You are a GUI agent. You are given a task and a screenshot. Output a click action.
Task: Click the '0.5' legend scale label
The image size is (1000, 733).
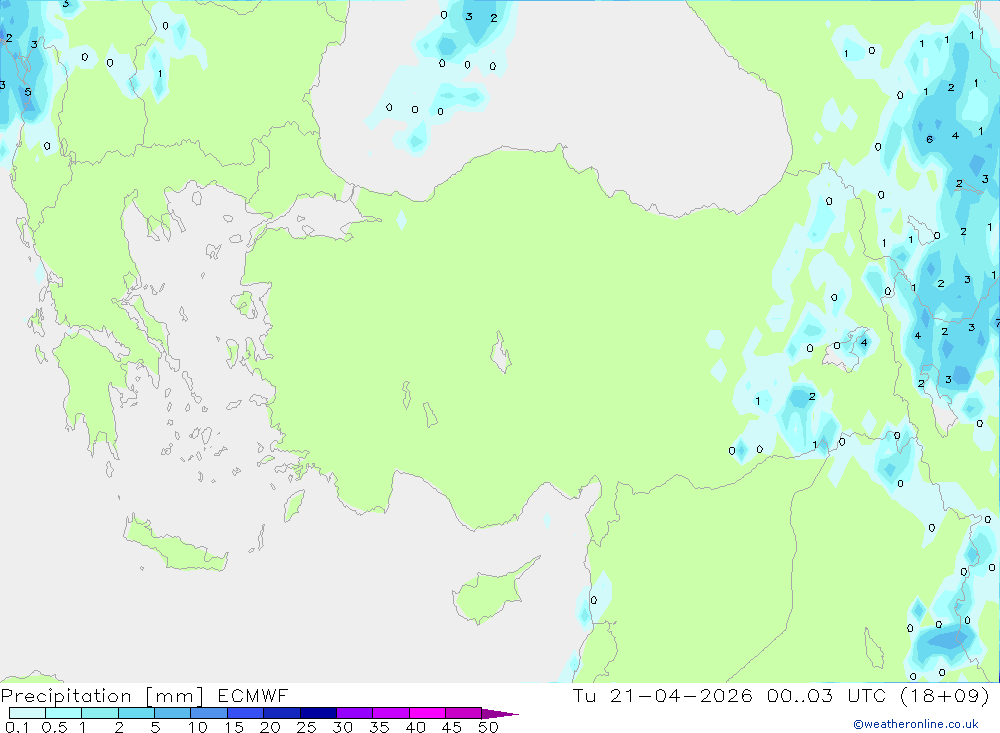click(x=54, y=727)
